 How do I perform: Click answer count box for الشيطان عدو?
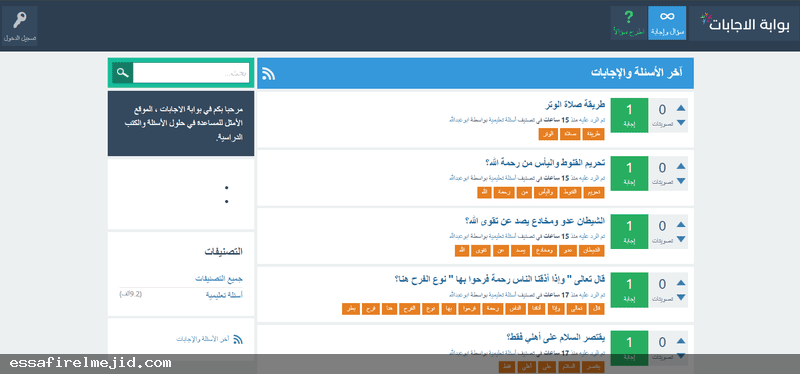pos(629,232)
